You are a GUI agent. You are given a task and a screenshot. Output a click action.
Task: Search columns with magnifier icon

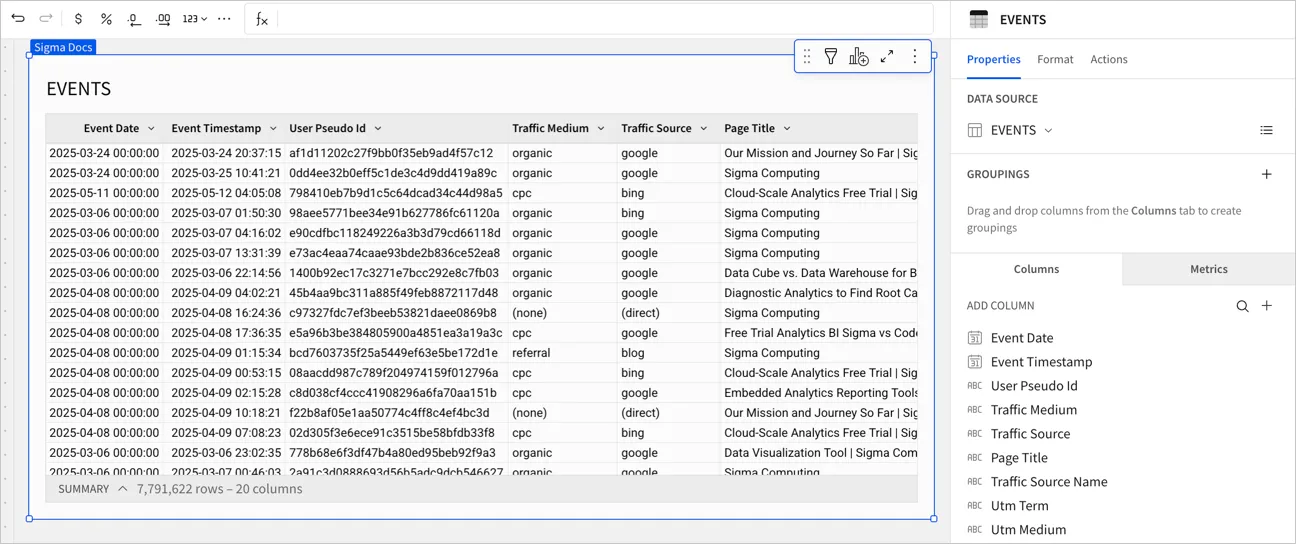pos(1242,306)
